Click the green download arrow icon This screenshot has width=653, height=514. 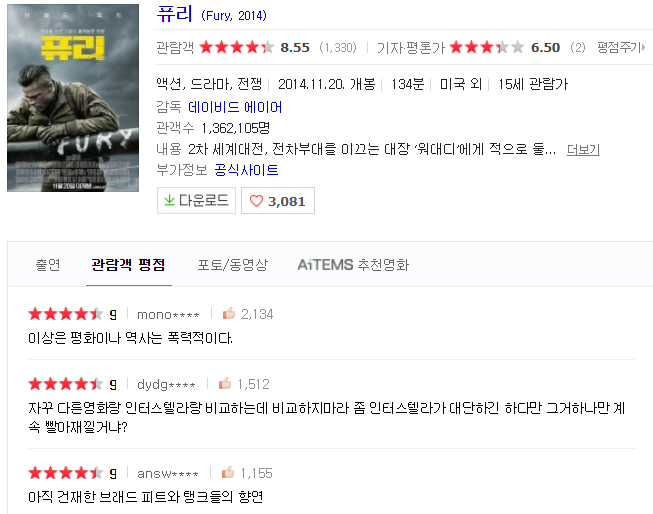(x=169, y=200)
